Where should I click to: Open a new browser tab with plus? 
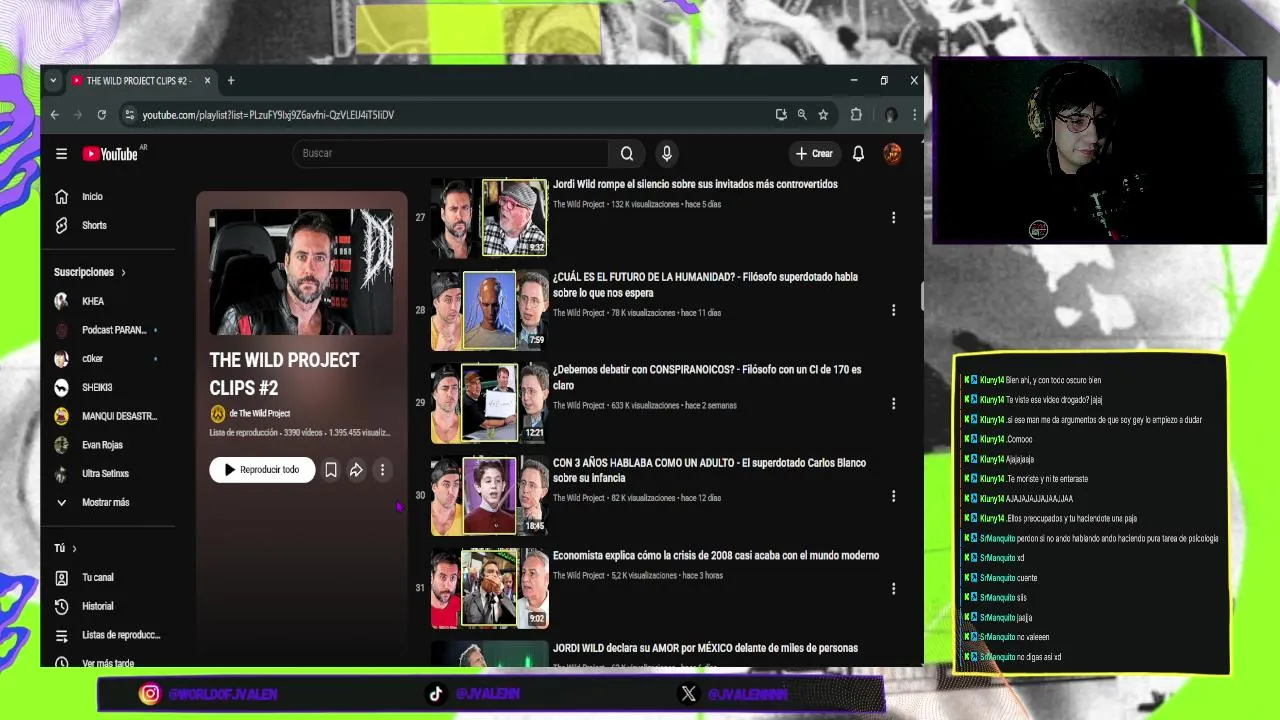pos(231,81)
